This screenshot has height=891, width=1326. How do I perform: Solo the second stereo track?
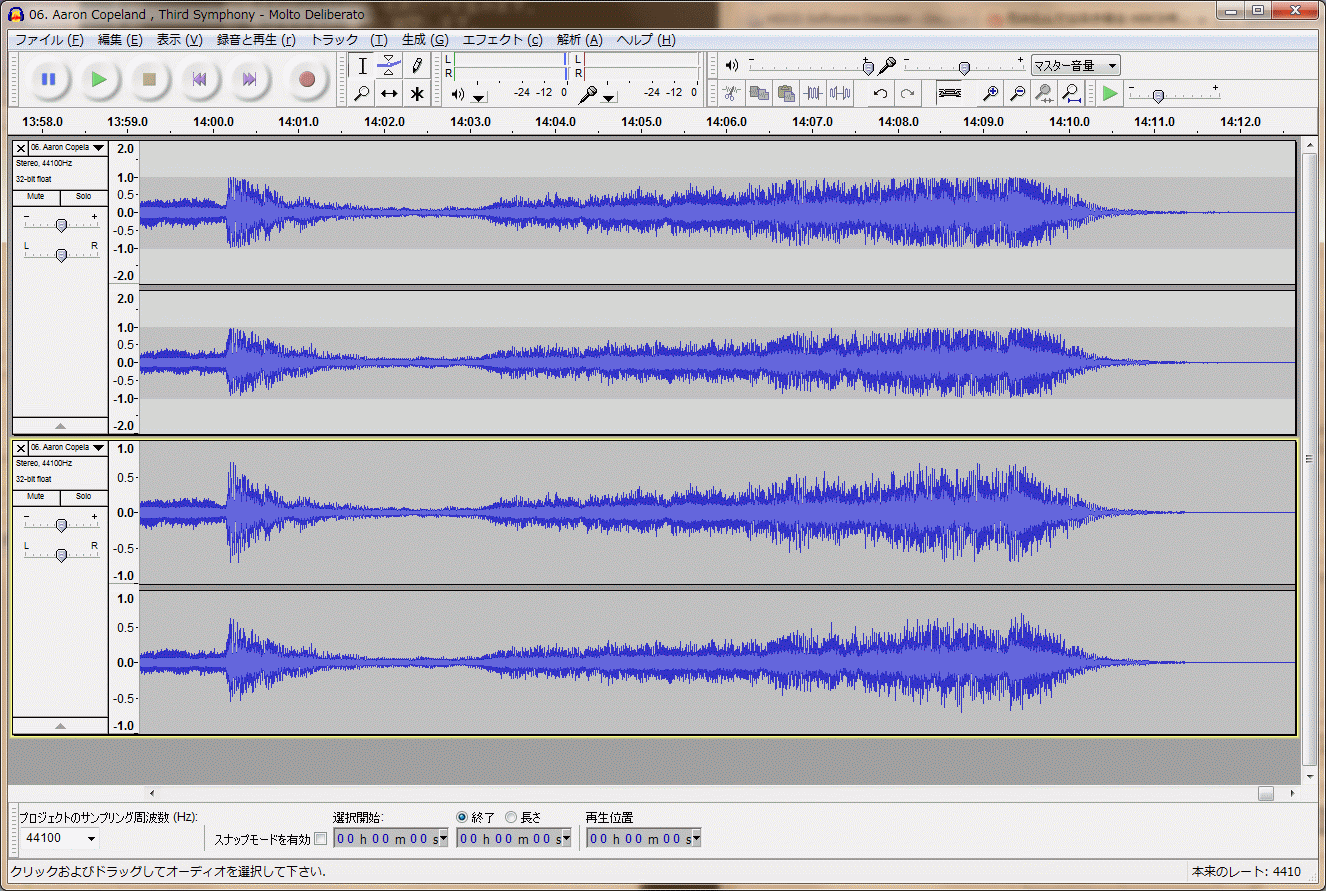pyautogui.click(x=84, y=497)
